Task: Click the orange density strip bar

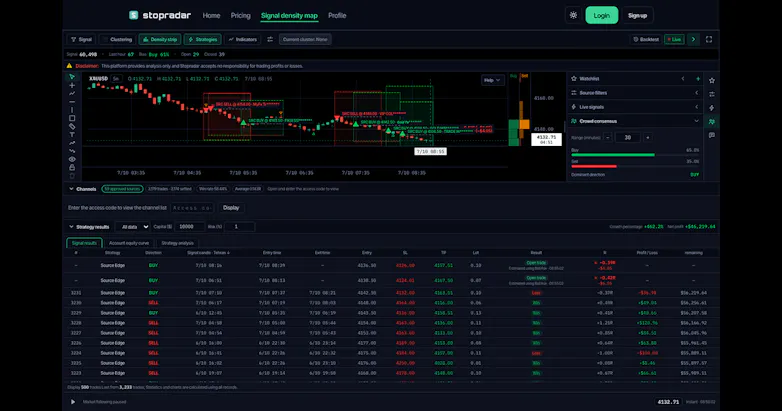Action: tap(524, 124)
